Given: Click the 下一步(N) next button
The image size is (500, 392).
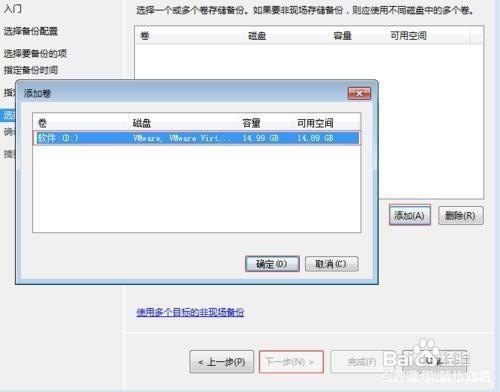Looking at the screenshot, I should tap(291, 362).
